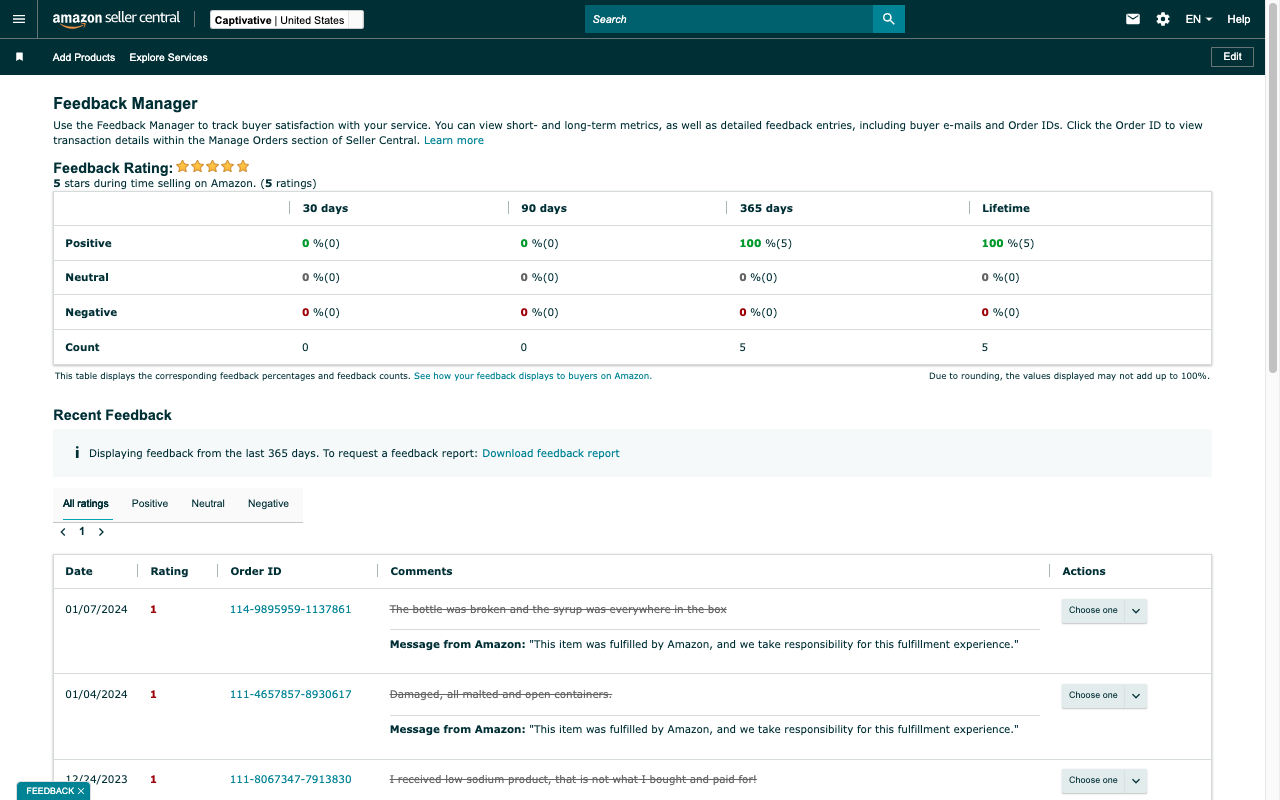Click the Comments column header
This screenshot has width=1280, height=800.
(x=421, y=571)
